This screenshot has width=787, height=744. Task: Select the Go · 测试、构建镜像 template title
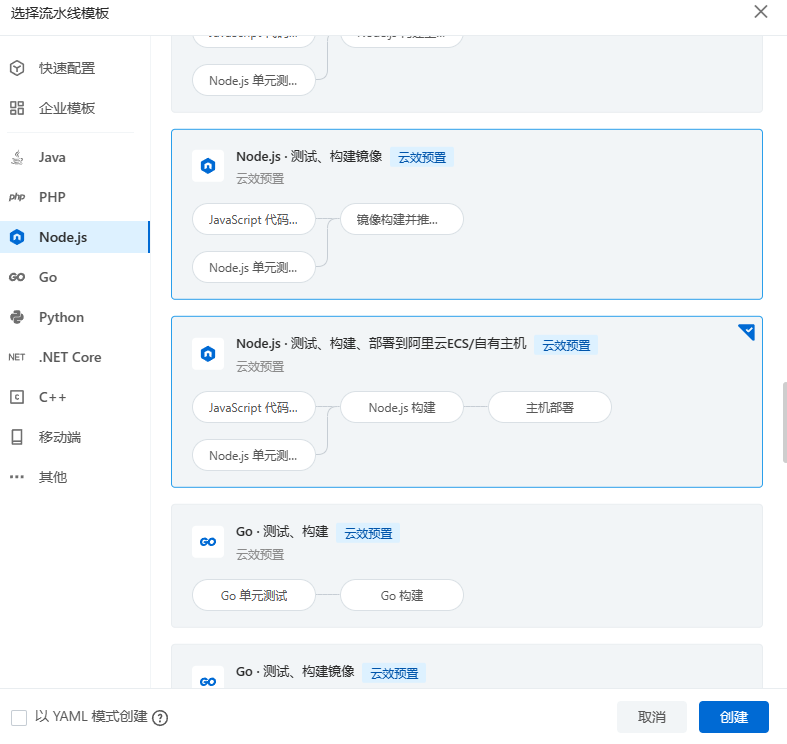click(295, 671)
